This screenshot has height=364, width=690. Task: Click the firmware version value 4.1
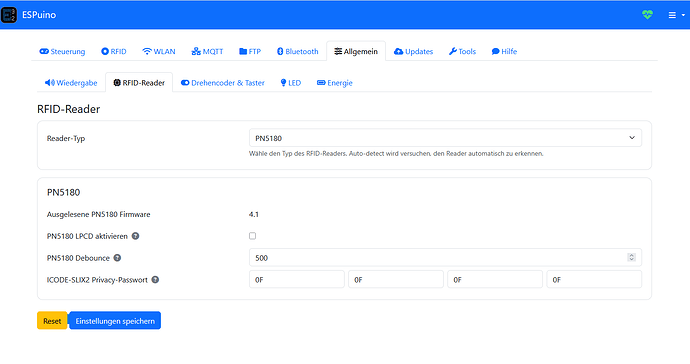pyautogui.click(x=253, y=214)
